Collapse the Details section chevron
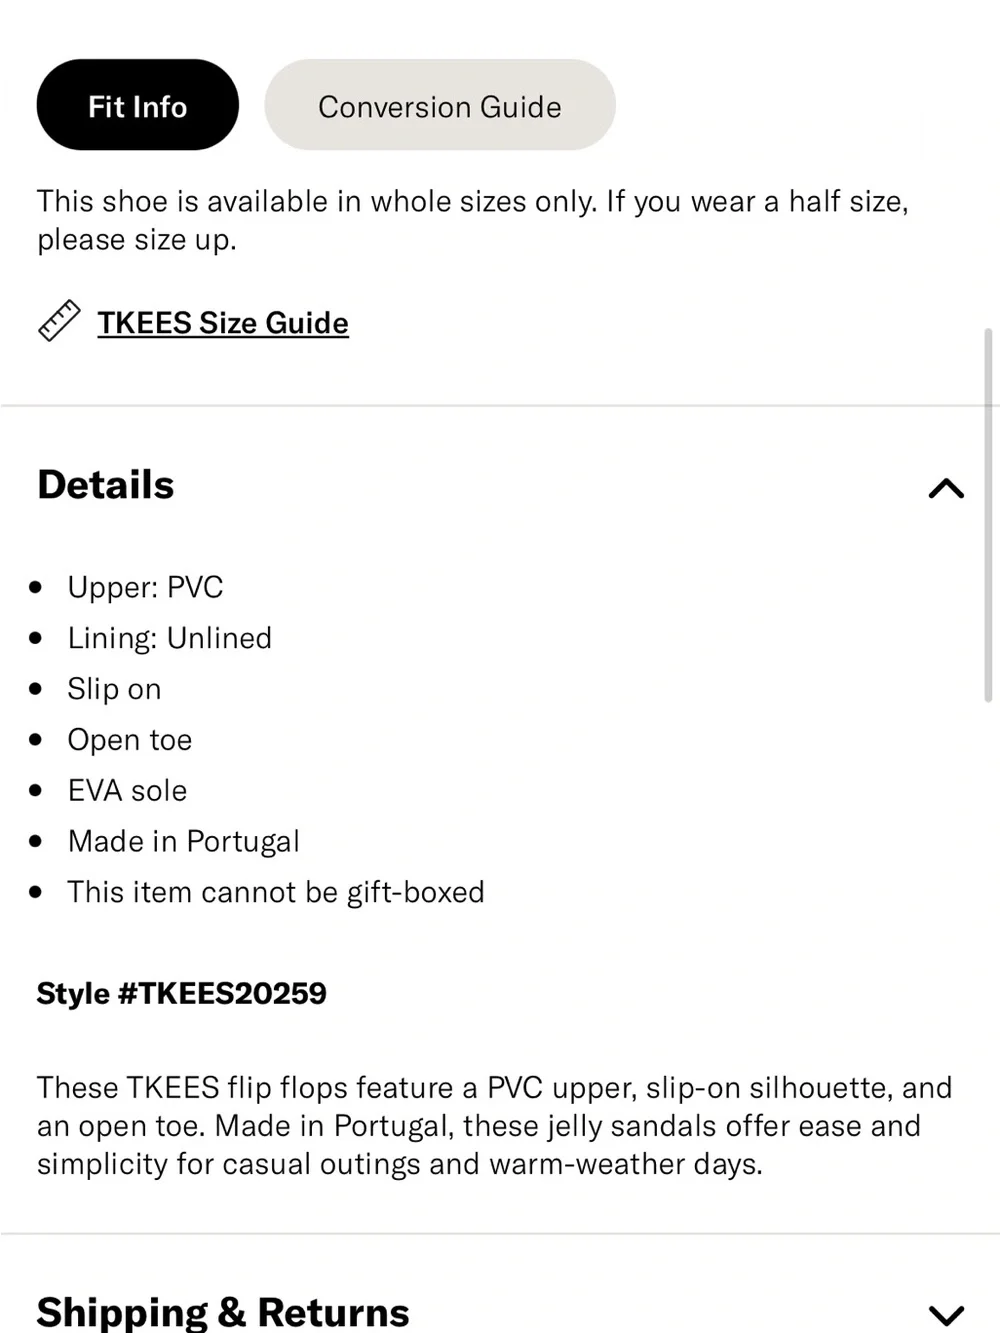 946,488
